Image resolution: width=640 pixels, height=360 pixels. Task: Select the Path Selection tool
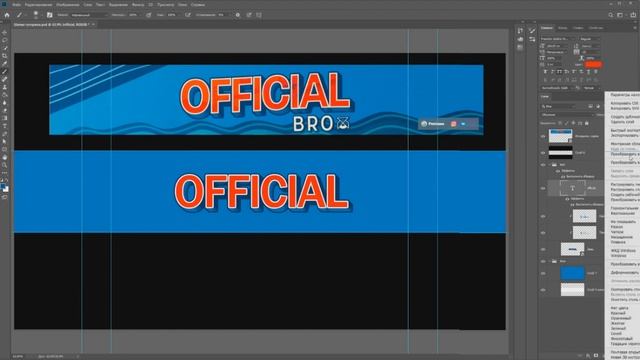coord(4,141)
